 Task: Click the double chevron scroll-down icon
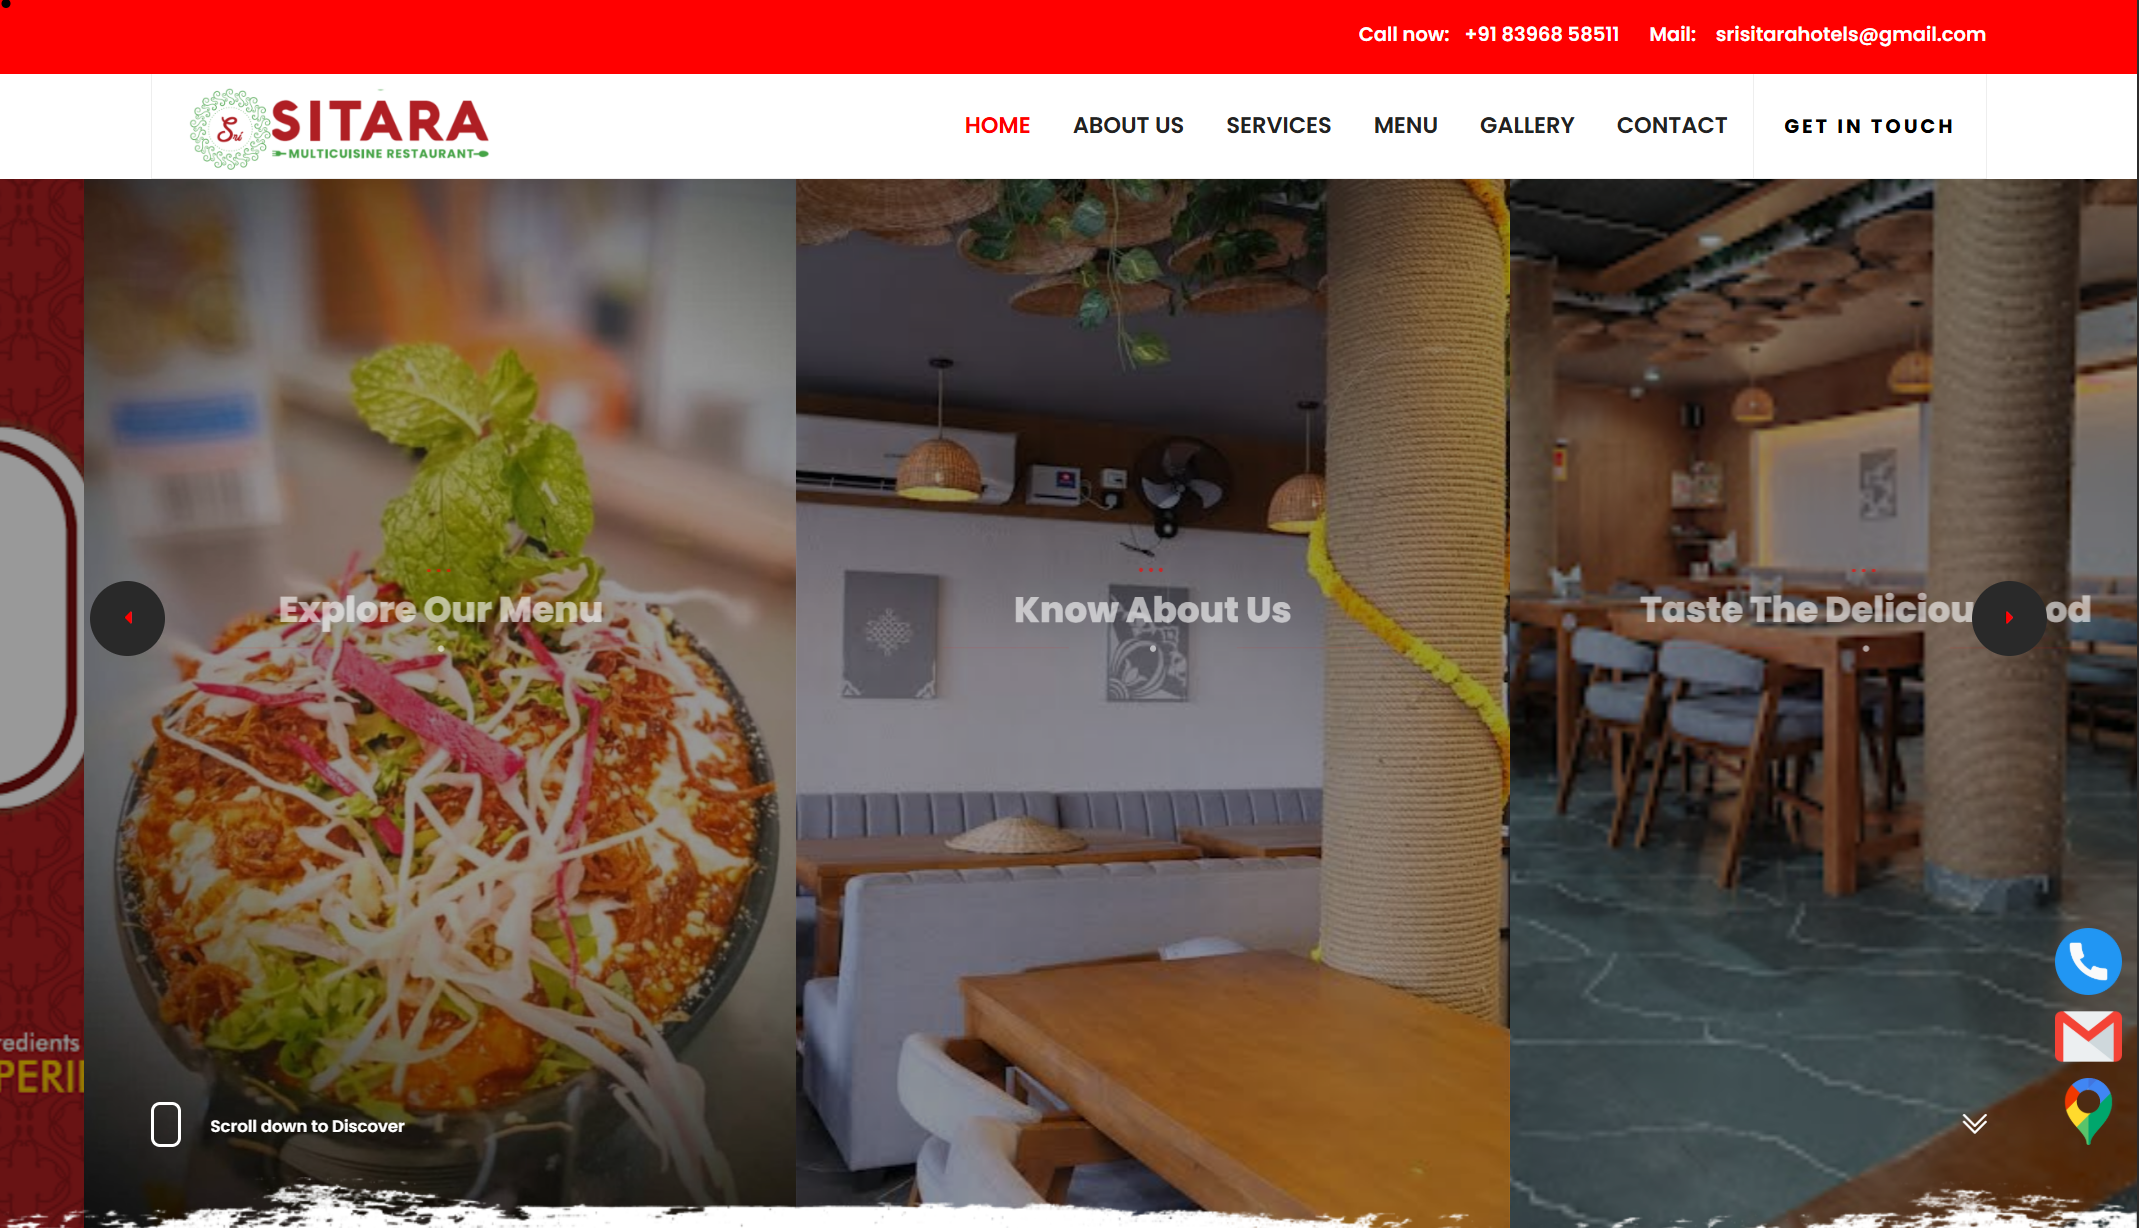click(x=1974, y=1123)
